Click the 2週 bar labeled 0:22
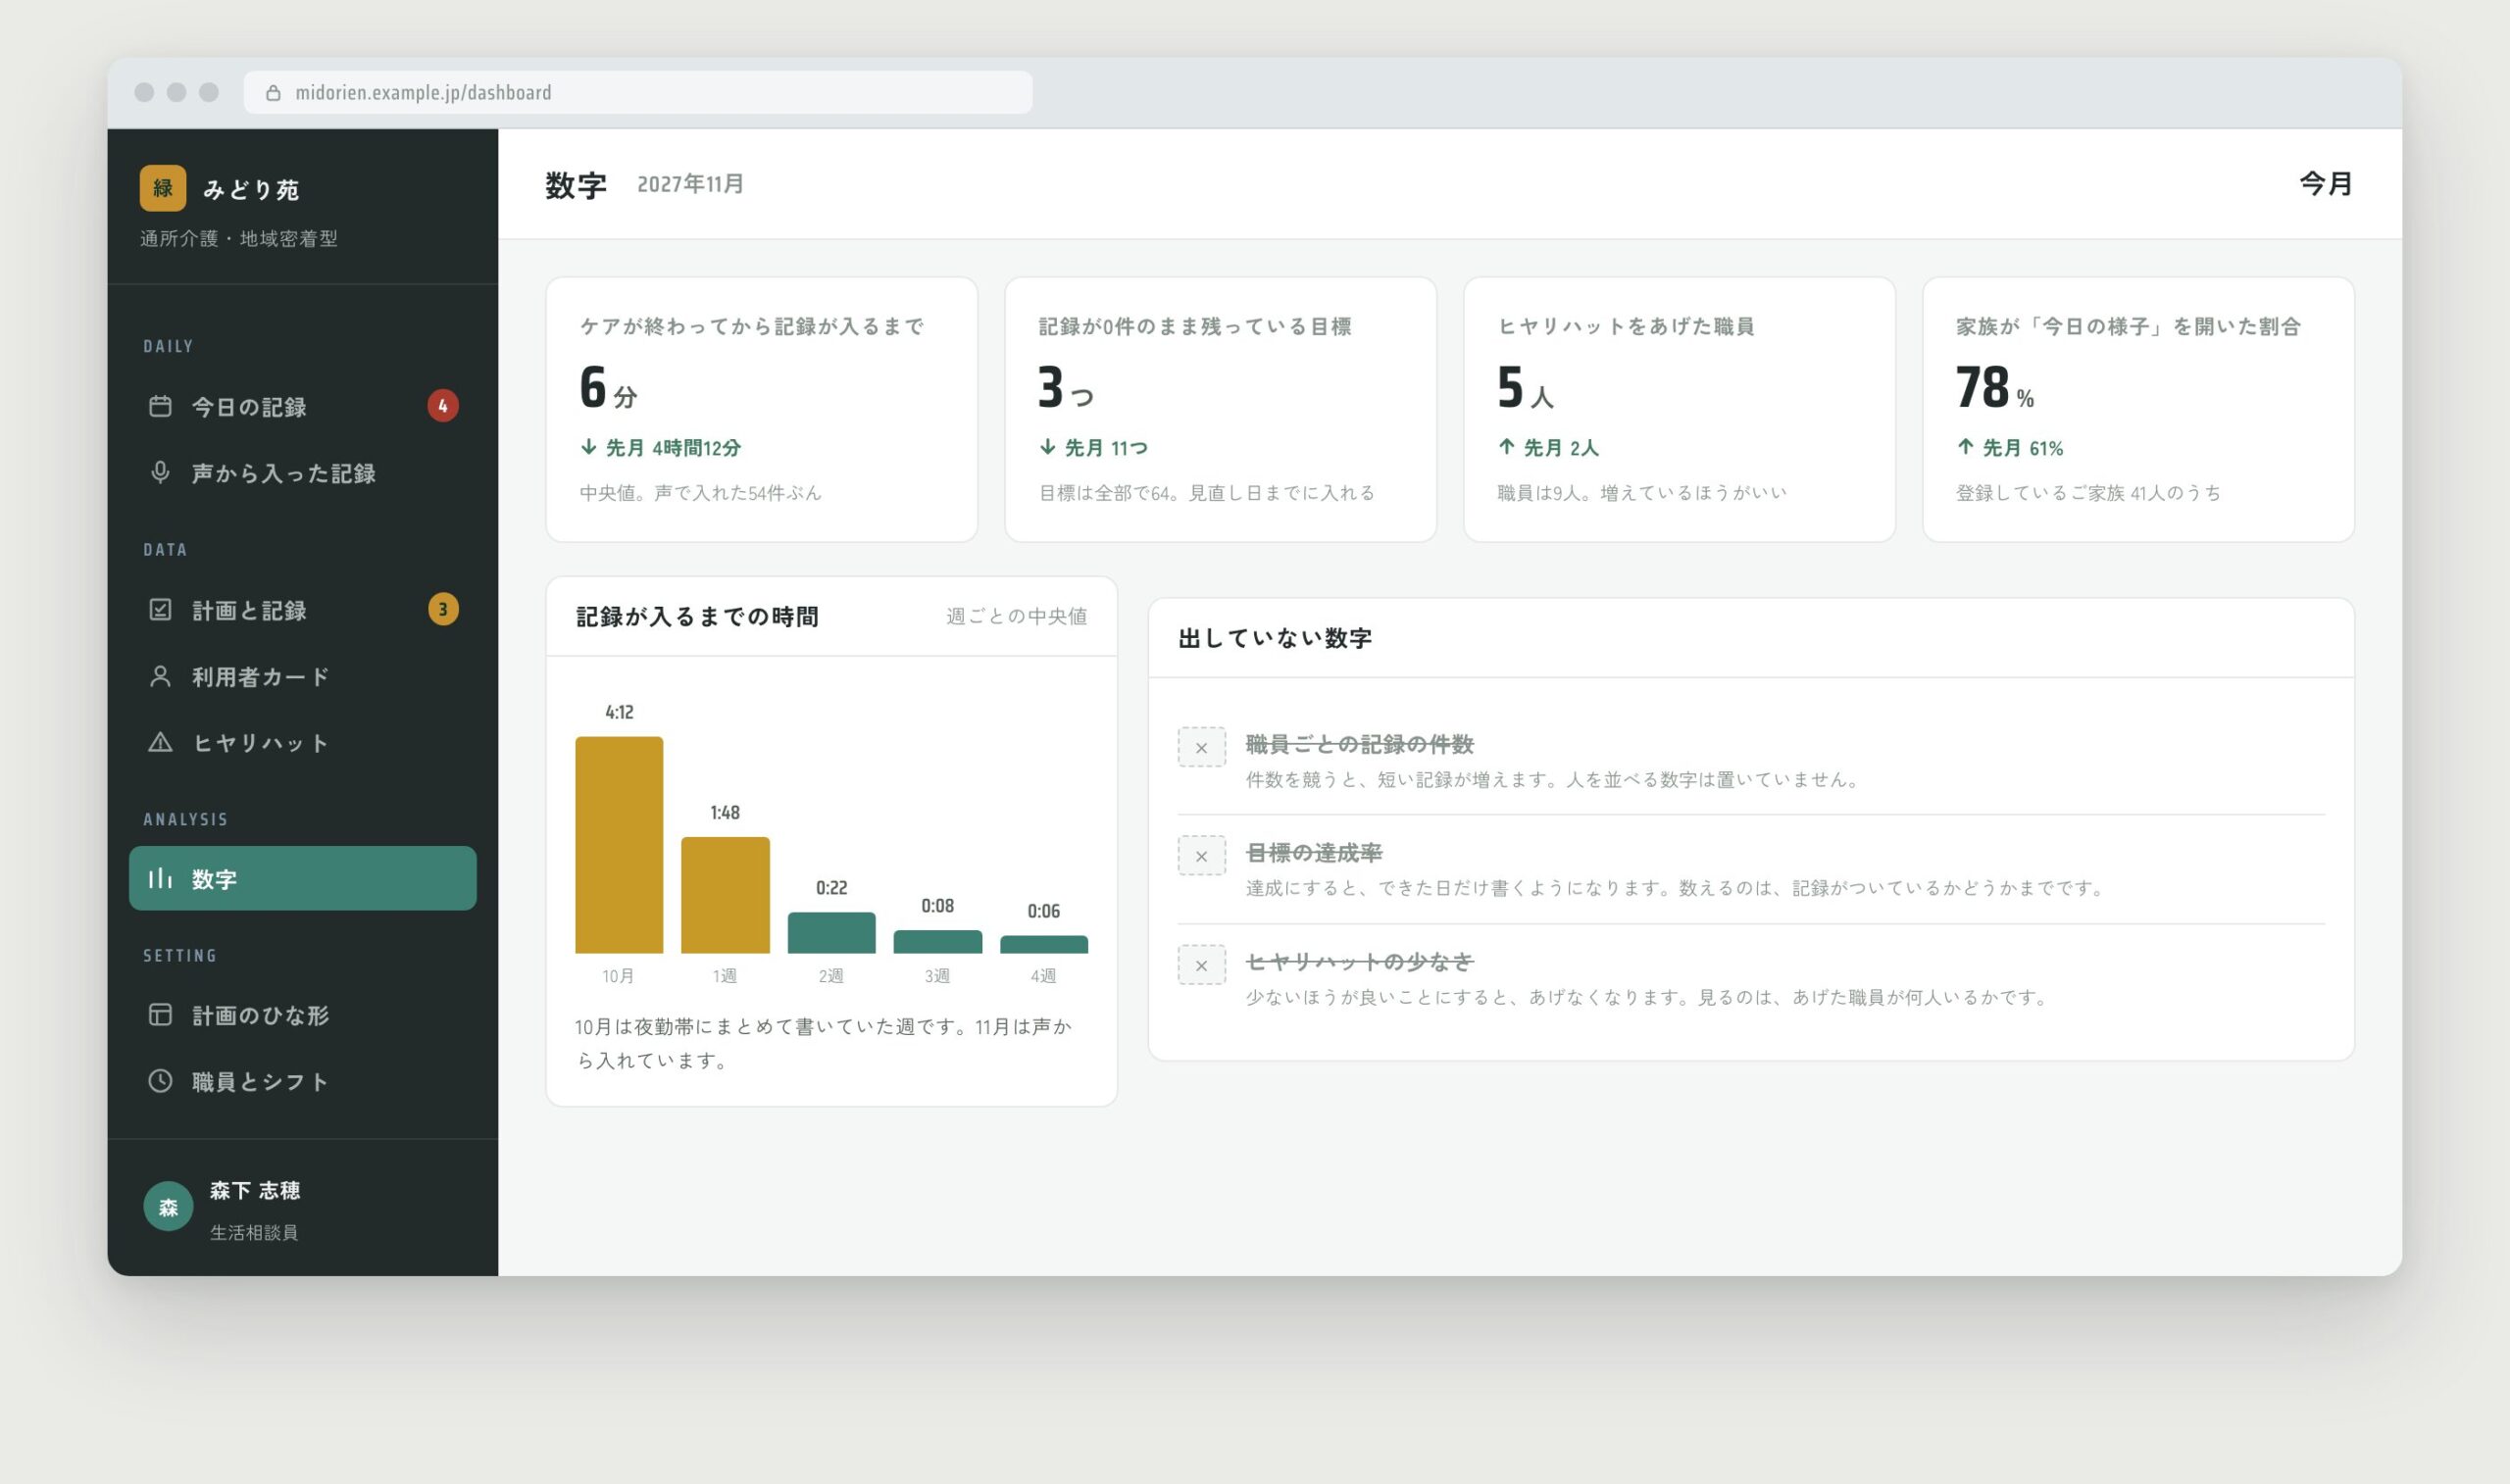 click(x=831, y=932)
